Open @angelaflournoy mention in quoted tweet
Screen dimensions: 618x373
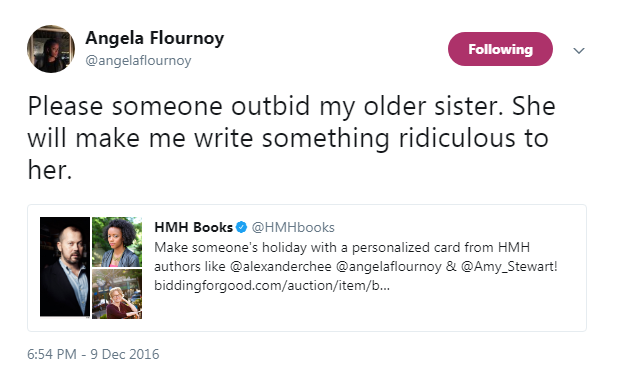389,267
